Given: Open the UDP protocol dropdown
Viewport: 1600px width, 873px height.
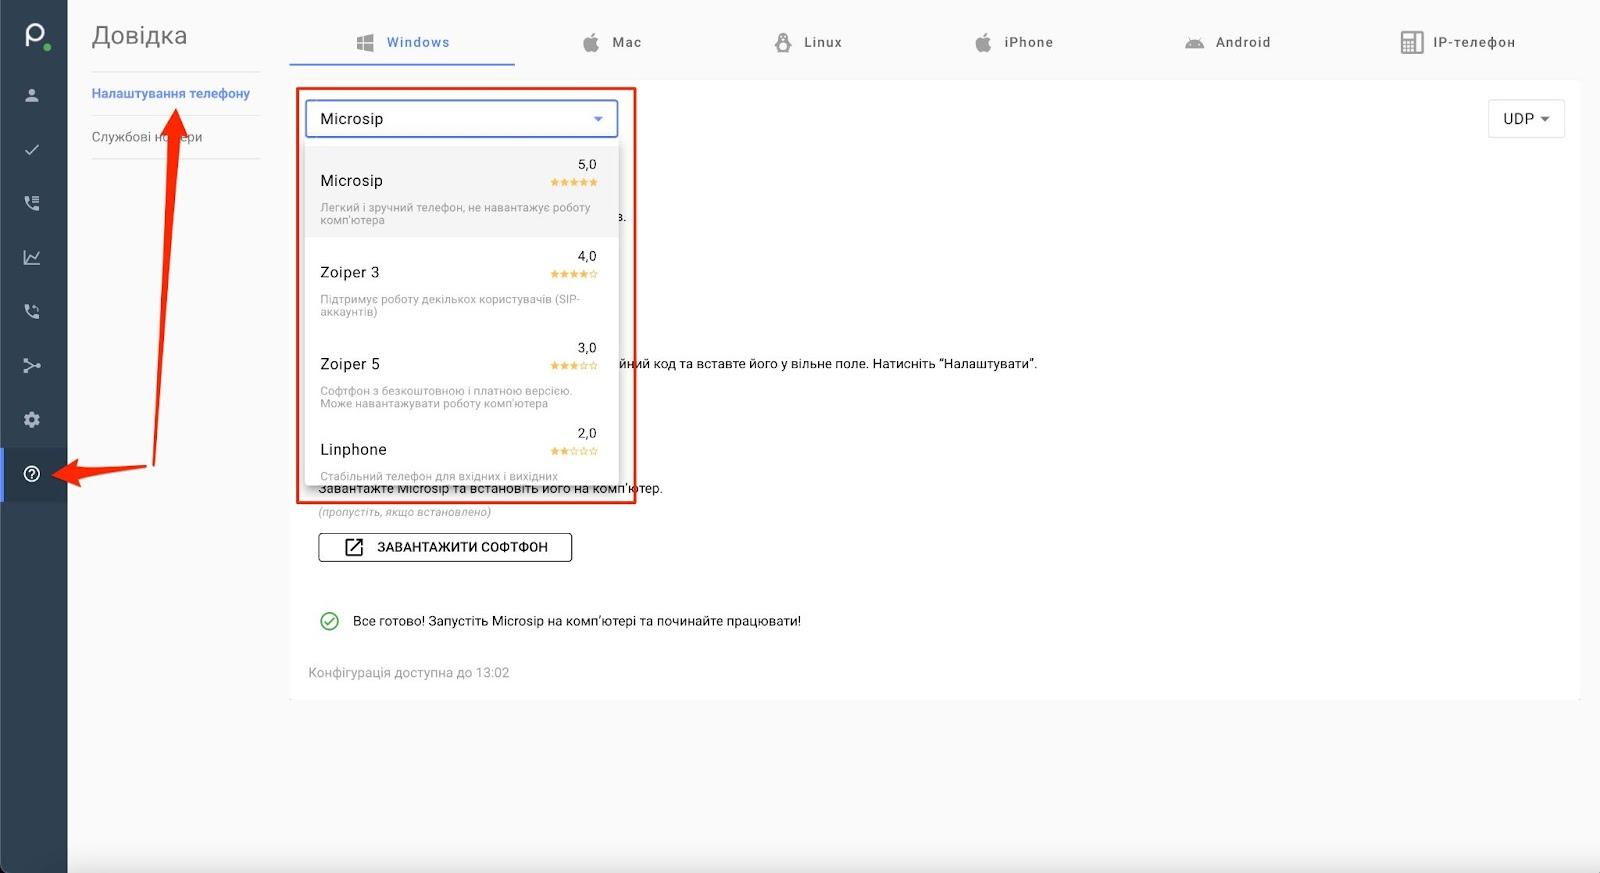Looking at the screenshot, I should [1525, 119].
